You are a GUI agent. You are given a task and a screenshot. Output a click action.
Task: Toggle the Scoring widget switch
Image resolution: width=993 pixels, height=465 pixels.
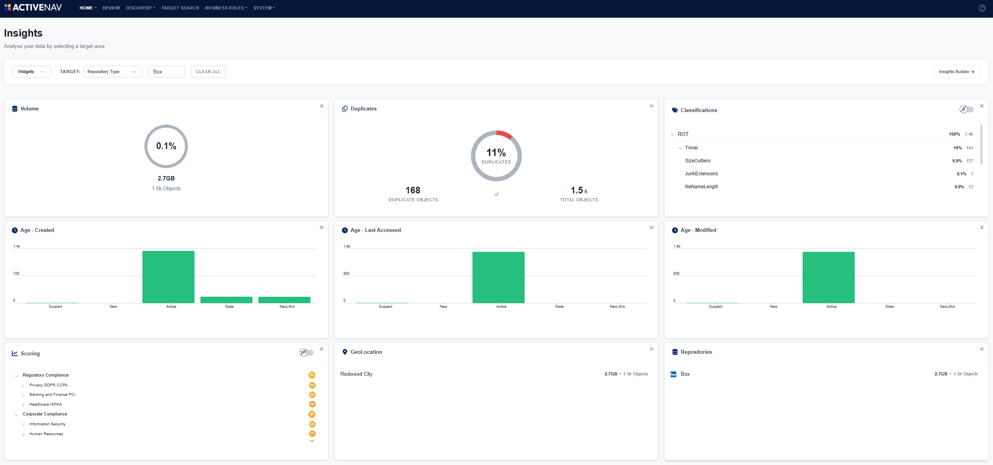click(x=307, y=353)
